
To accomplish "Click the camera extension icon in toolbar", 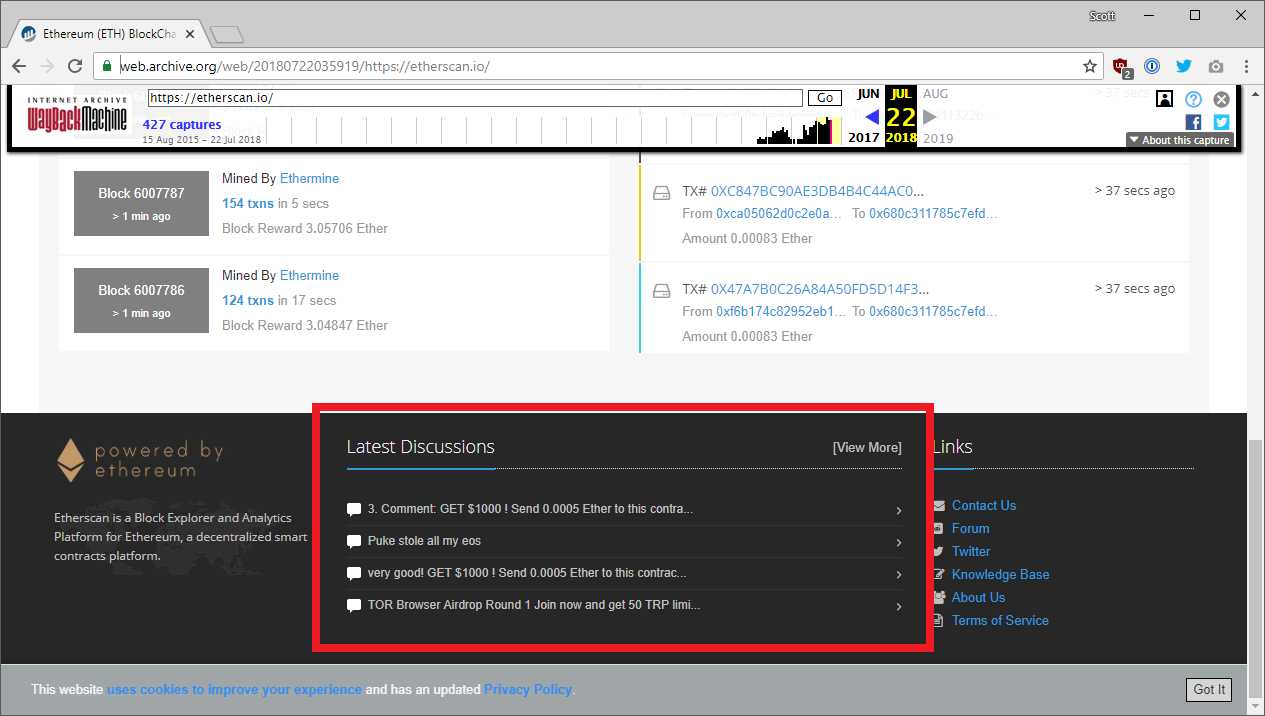I will pyautogui.click(x=1216, y=66).
